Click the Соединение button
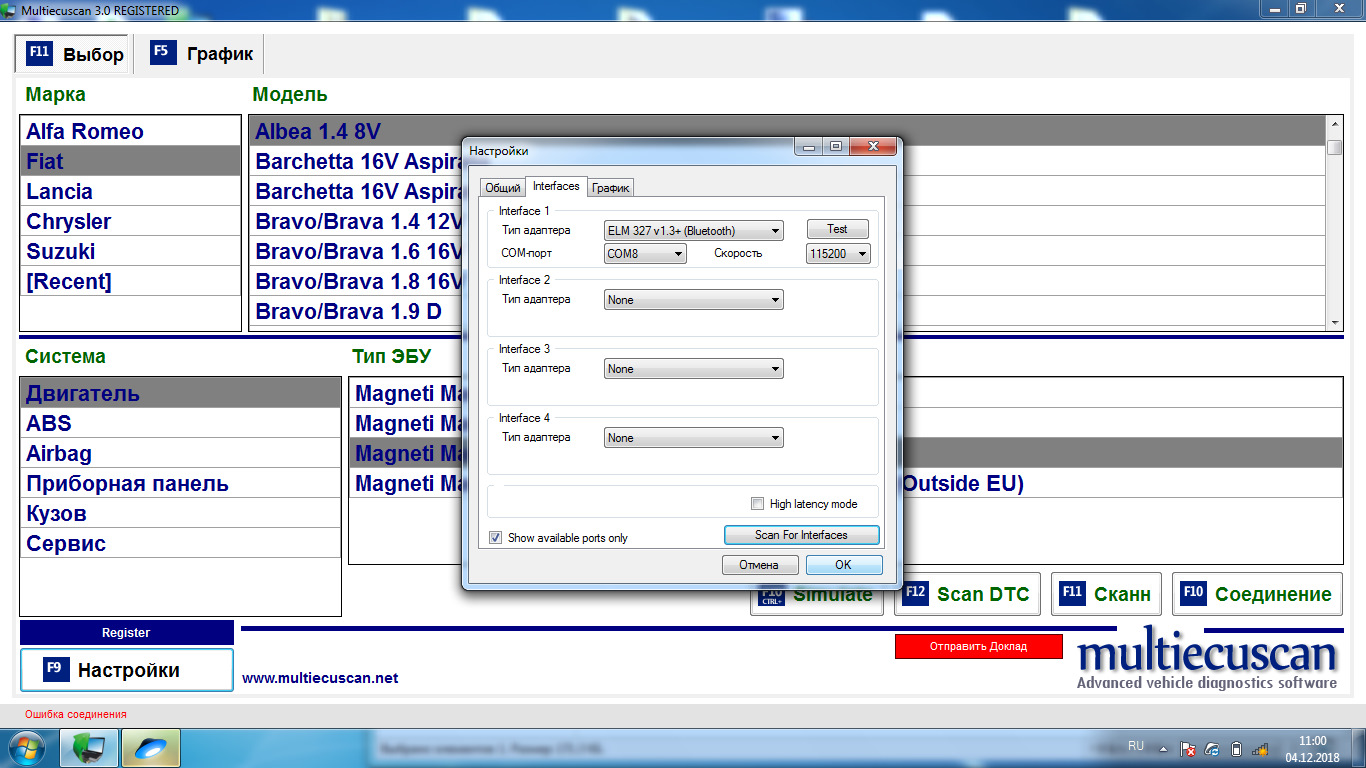This screenshot has height=768, width=1366. (x=1258, y=594)
